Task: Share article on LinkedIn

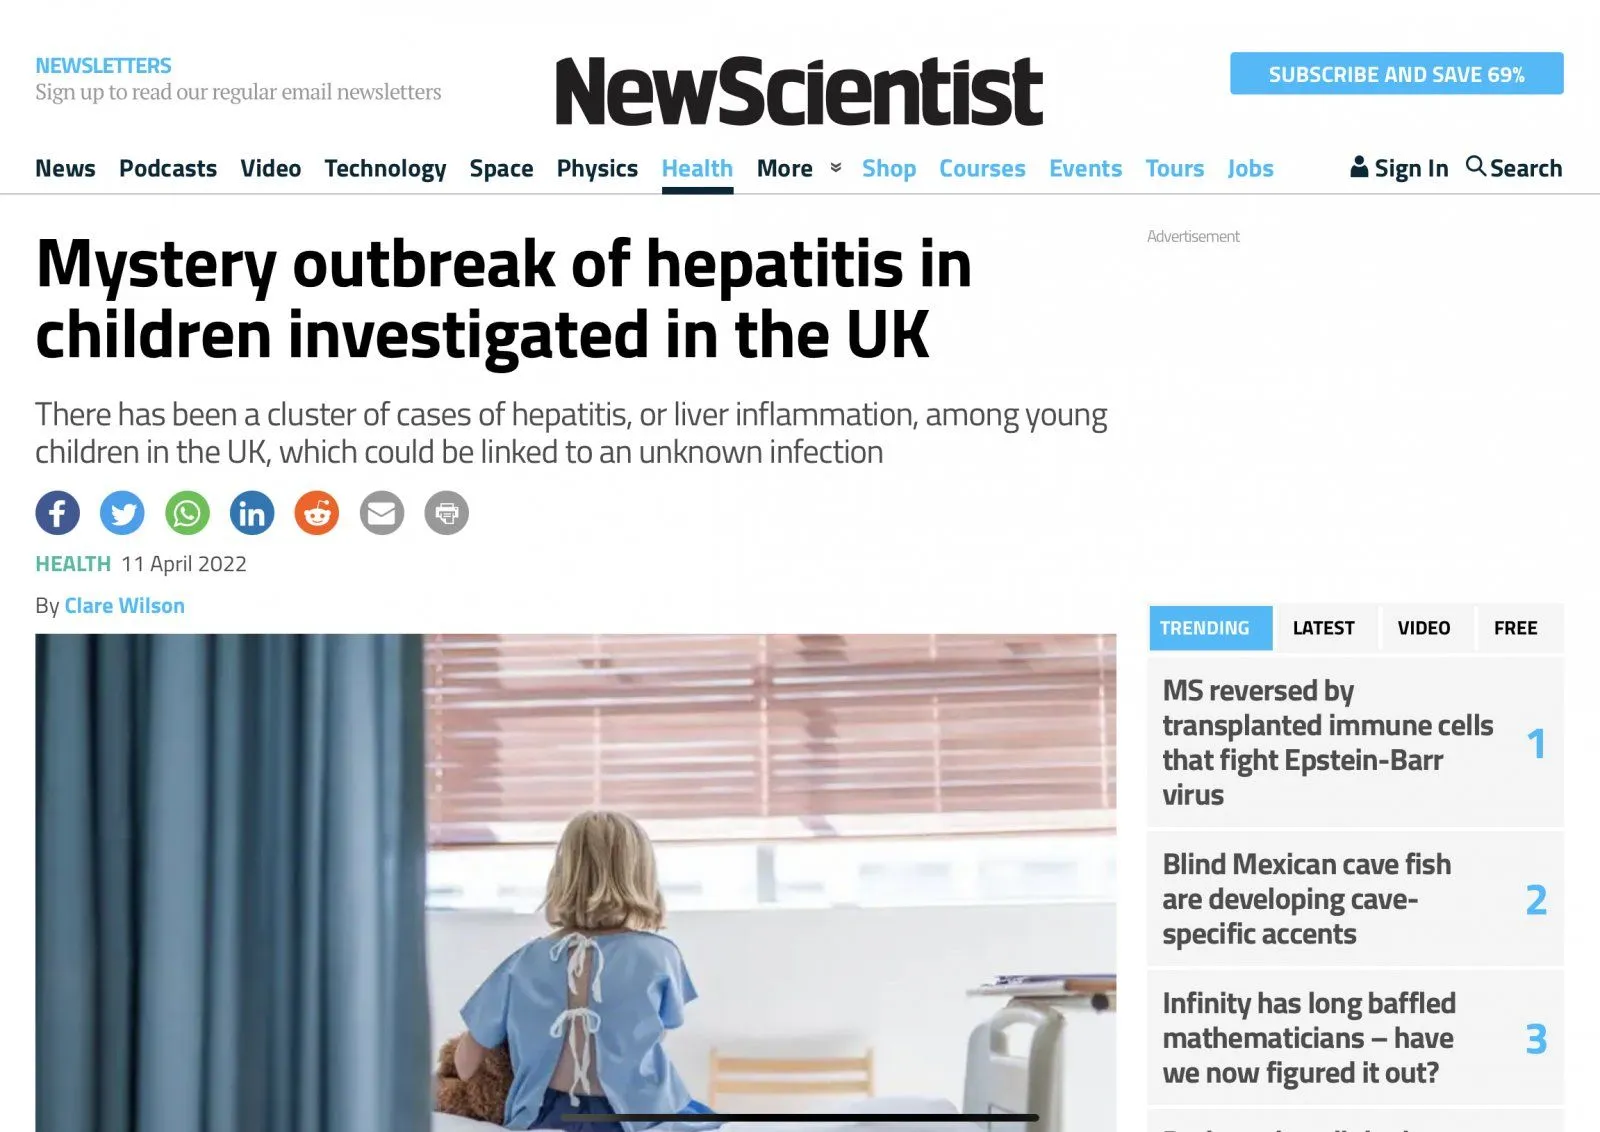Action: [x=252, y=513]
